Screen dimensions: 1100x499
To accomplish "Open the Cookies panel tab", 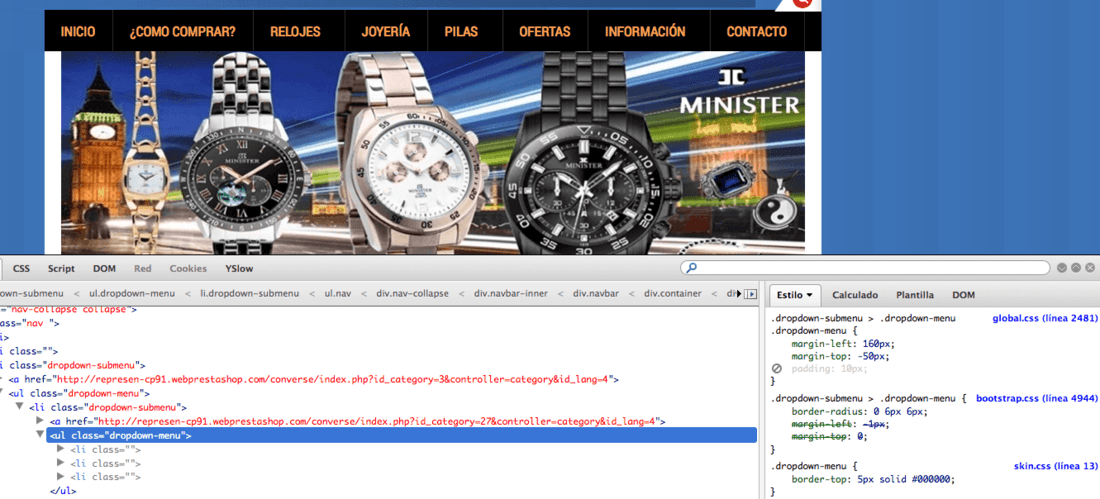I will [x=188, y=268].
